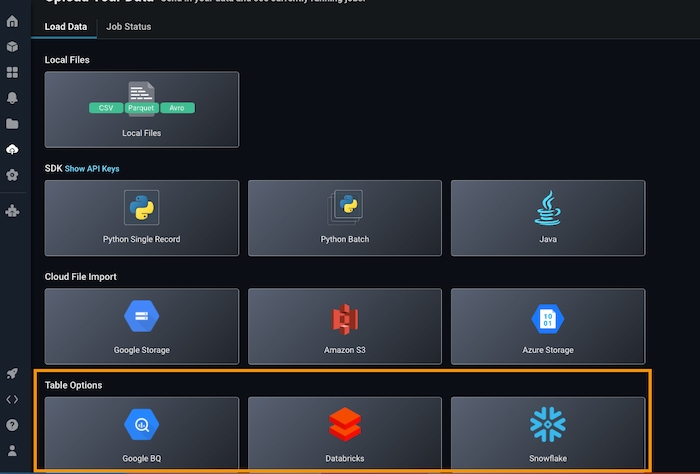700x474 pixels.
Task: Click the rocket icon in sidebar
Action: pyautogui.click(x=12, y=374)
